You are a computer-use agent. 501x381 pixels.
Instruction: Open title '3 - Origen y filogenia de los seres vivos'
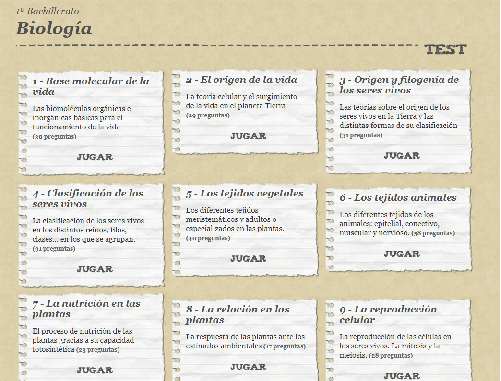[399, 85]
